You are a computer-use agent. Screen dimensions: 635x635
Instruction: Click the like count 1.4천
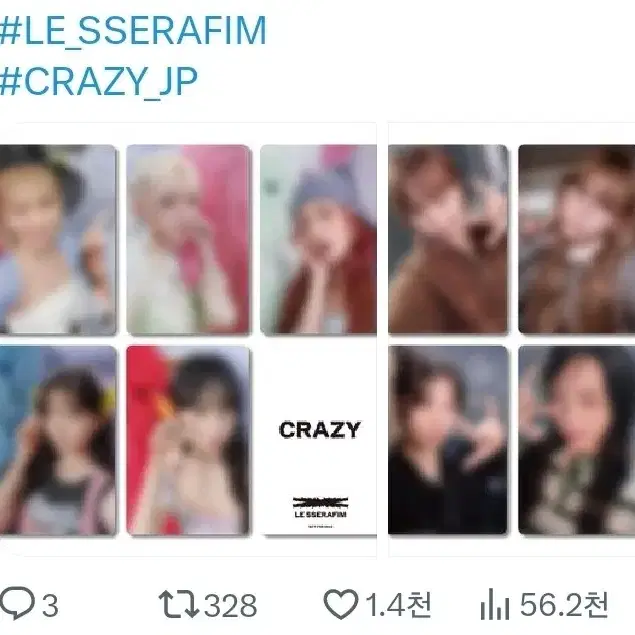coord(398,605)
